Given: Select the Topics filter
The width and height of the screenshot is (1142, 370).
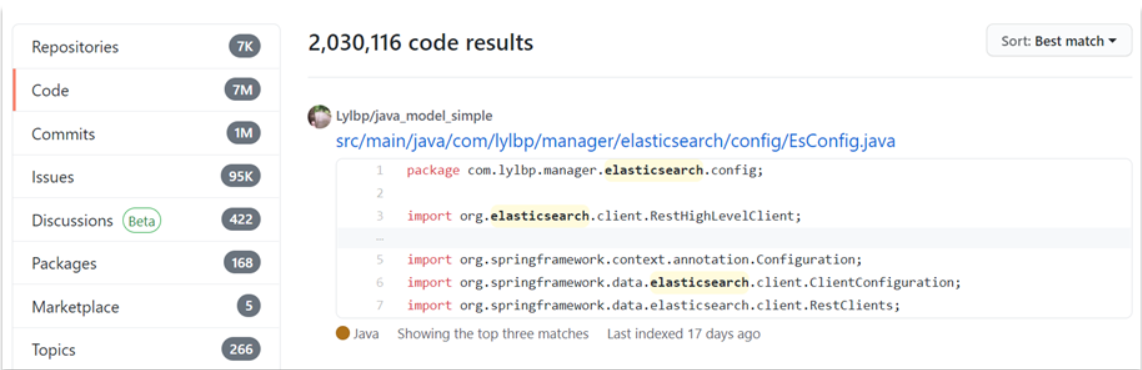Looking at the screenshot, I should (x=146, y=350).
